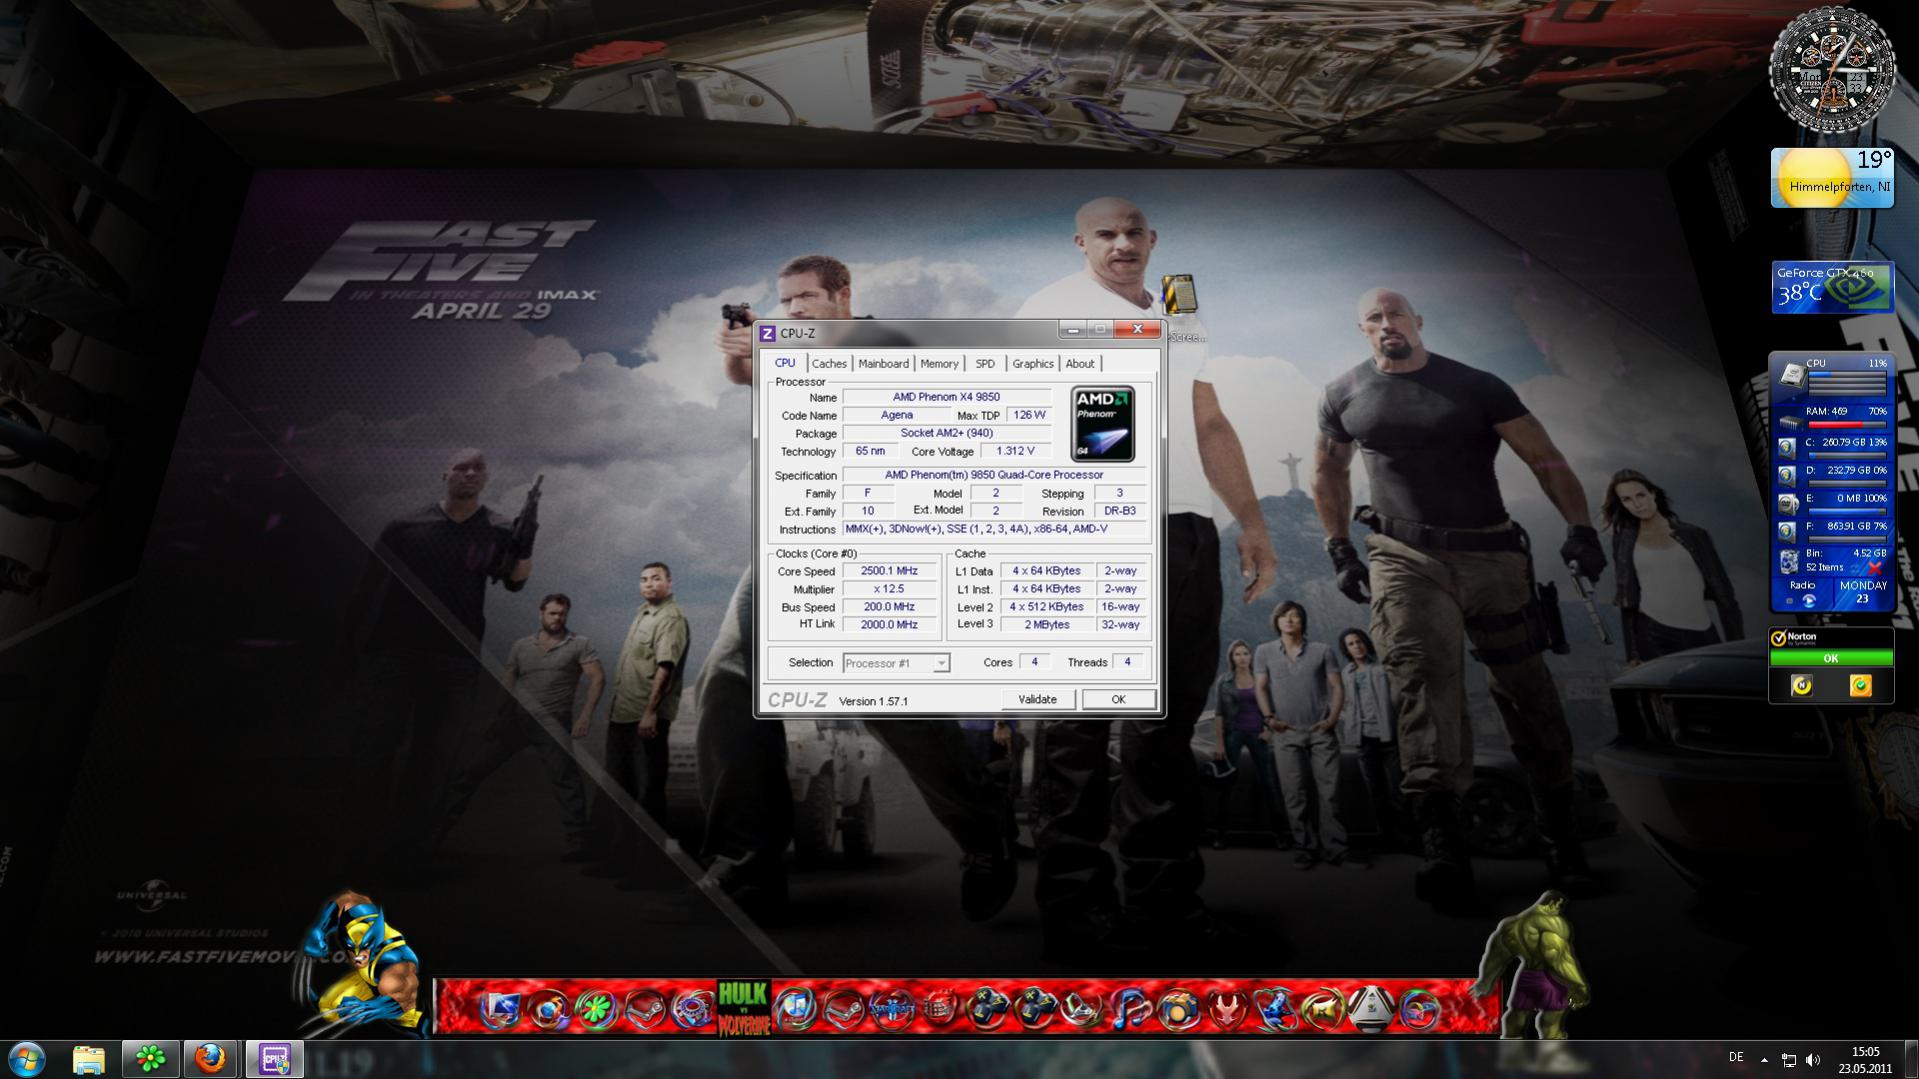Click the GeForce GTX 460 temperature gadget
Image resolution: width=1919 pixels, height=1079 pixels.
(1833, 288)
